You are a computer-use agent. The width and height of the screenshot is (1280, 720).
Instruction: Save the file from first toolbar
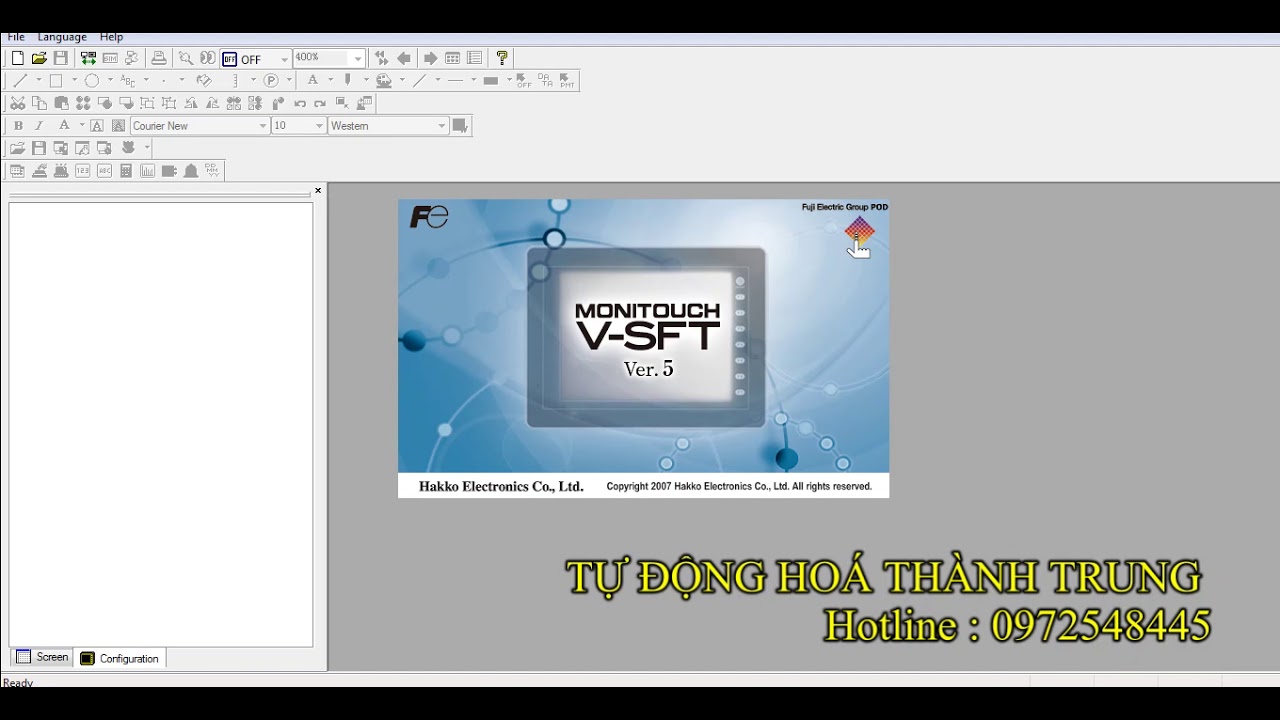[x=61, y=58]
